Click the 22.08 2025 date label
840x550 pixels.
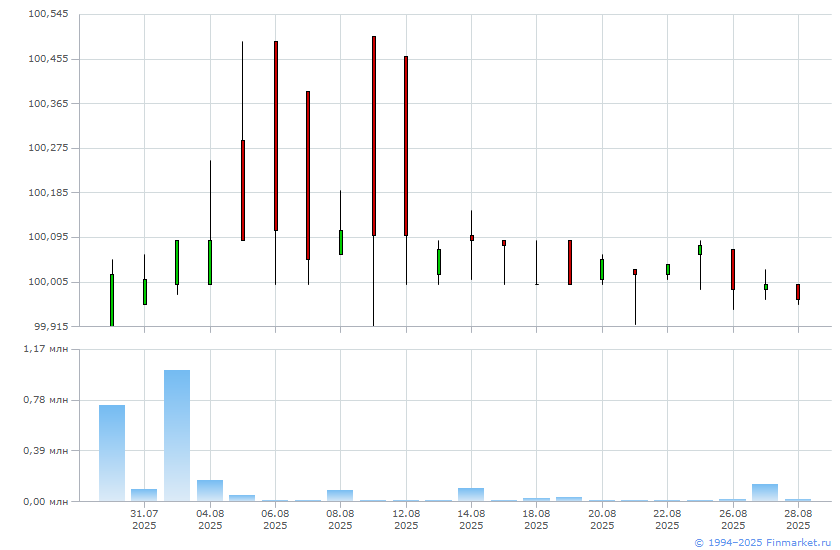tap(667, 519)
